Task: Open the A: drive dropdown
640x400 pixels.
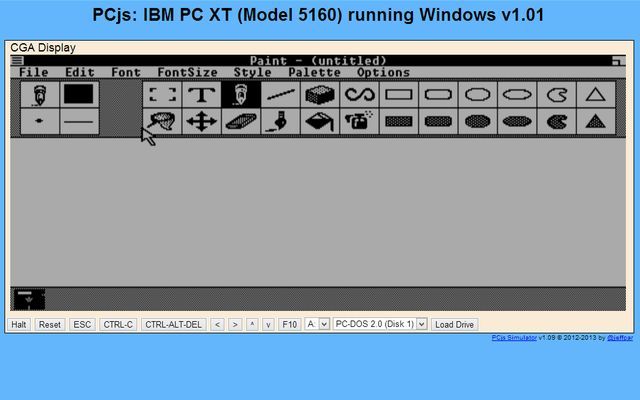Action: coord(317,324)
